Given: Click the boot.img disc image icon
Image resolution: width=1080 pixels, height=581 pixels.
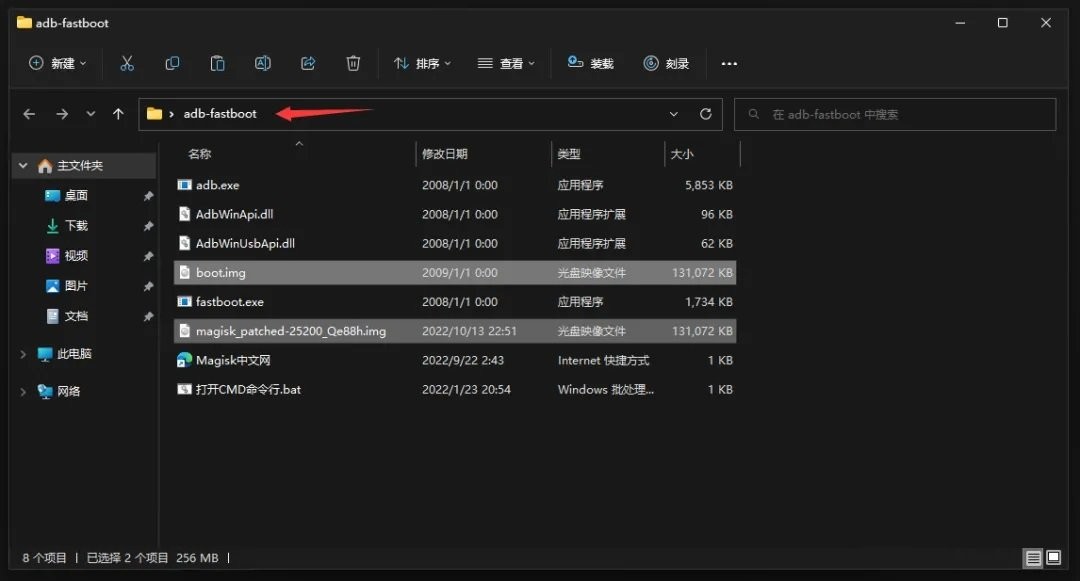Looking at the screenshot, I should click(184, 273).
